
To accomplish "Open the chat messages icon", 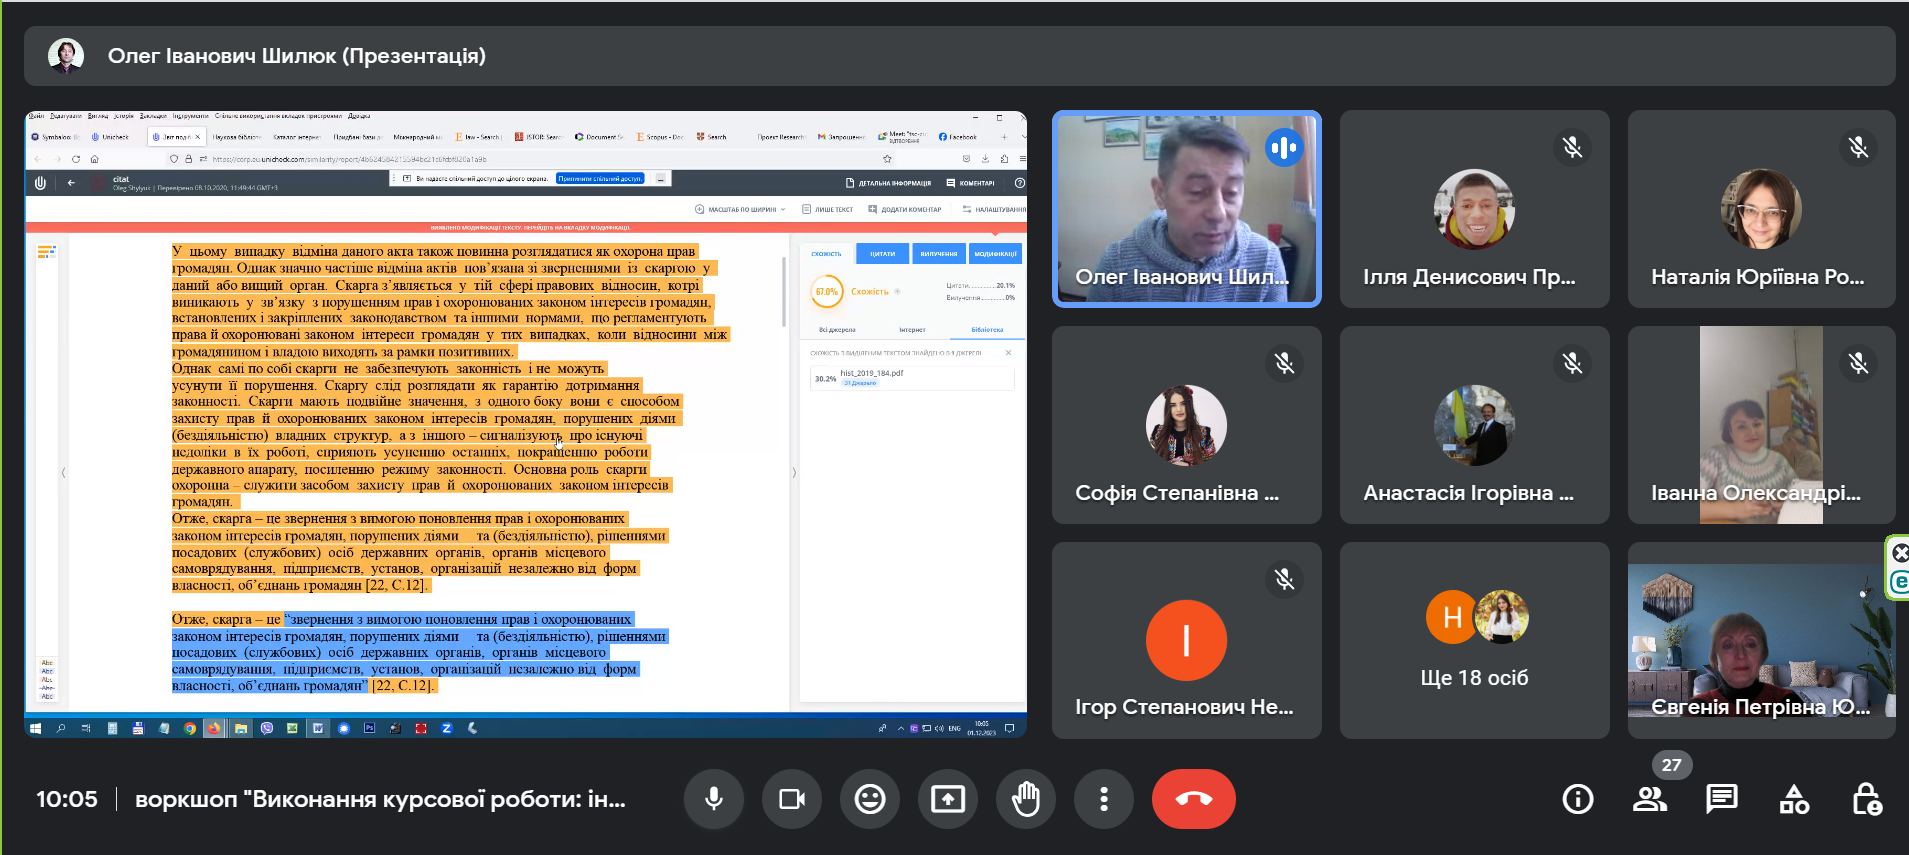I will 1722,799.
